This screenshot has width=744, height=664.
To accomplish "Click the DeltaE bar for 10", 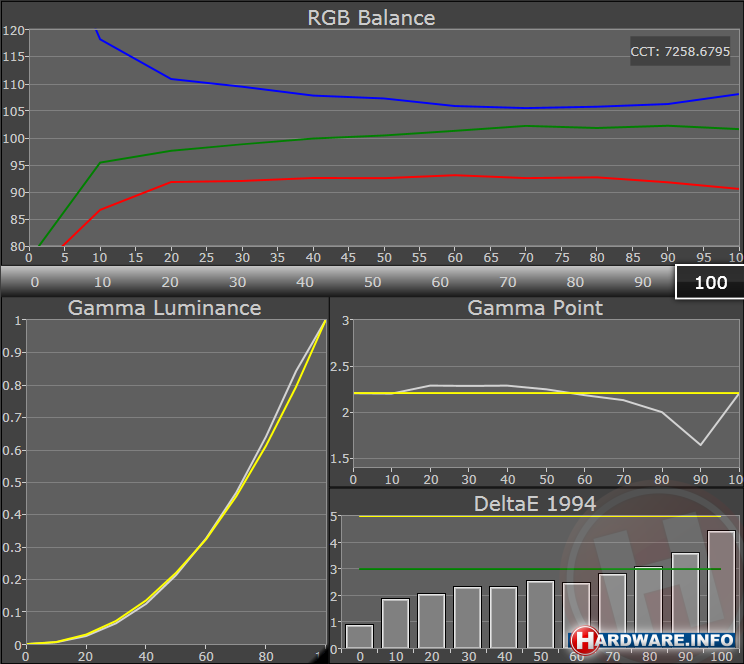I will [395, 624].
